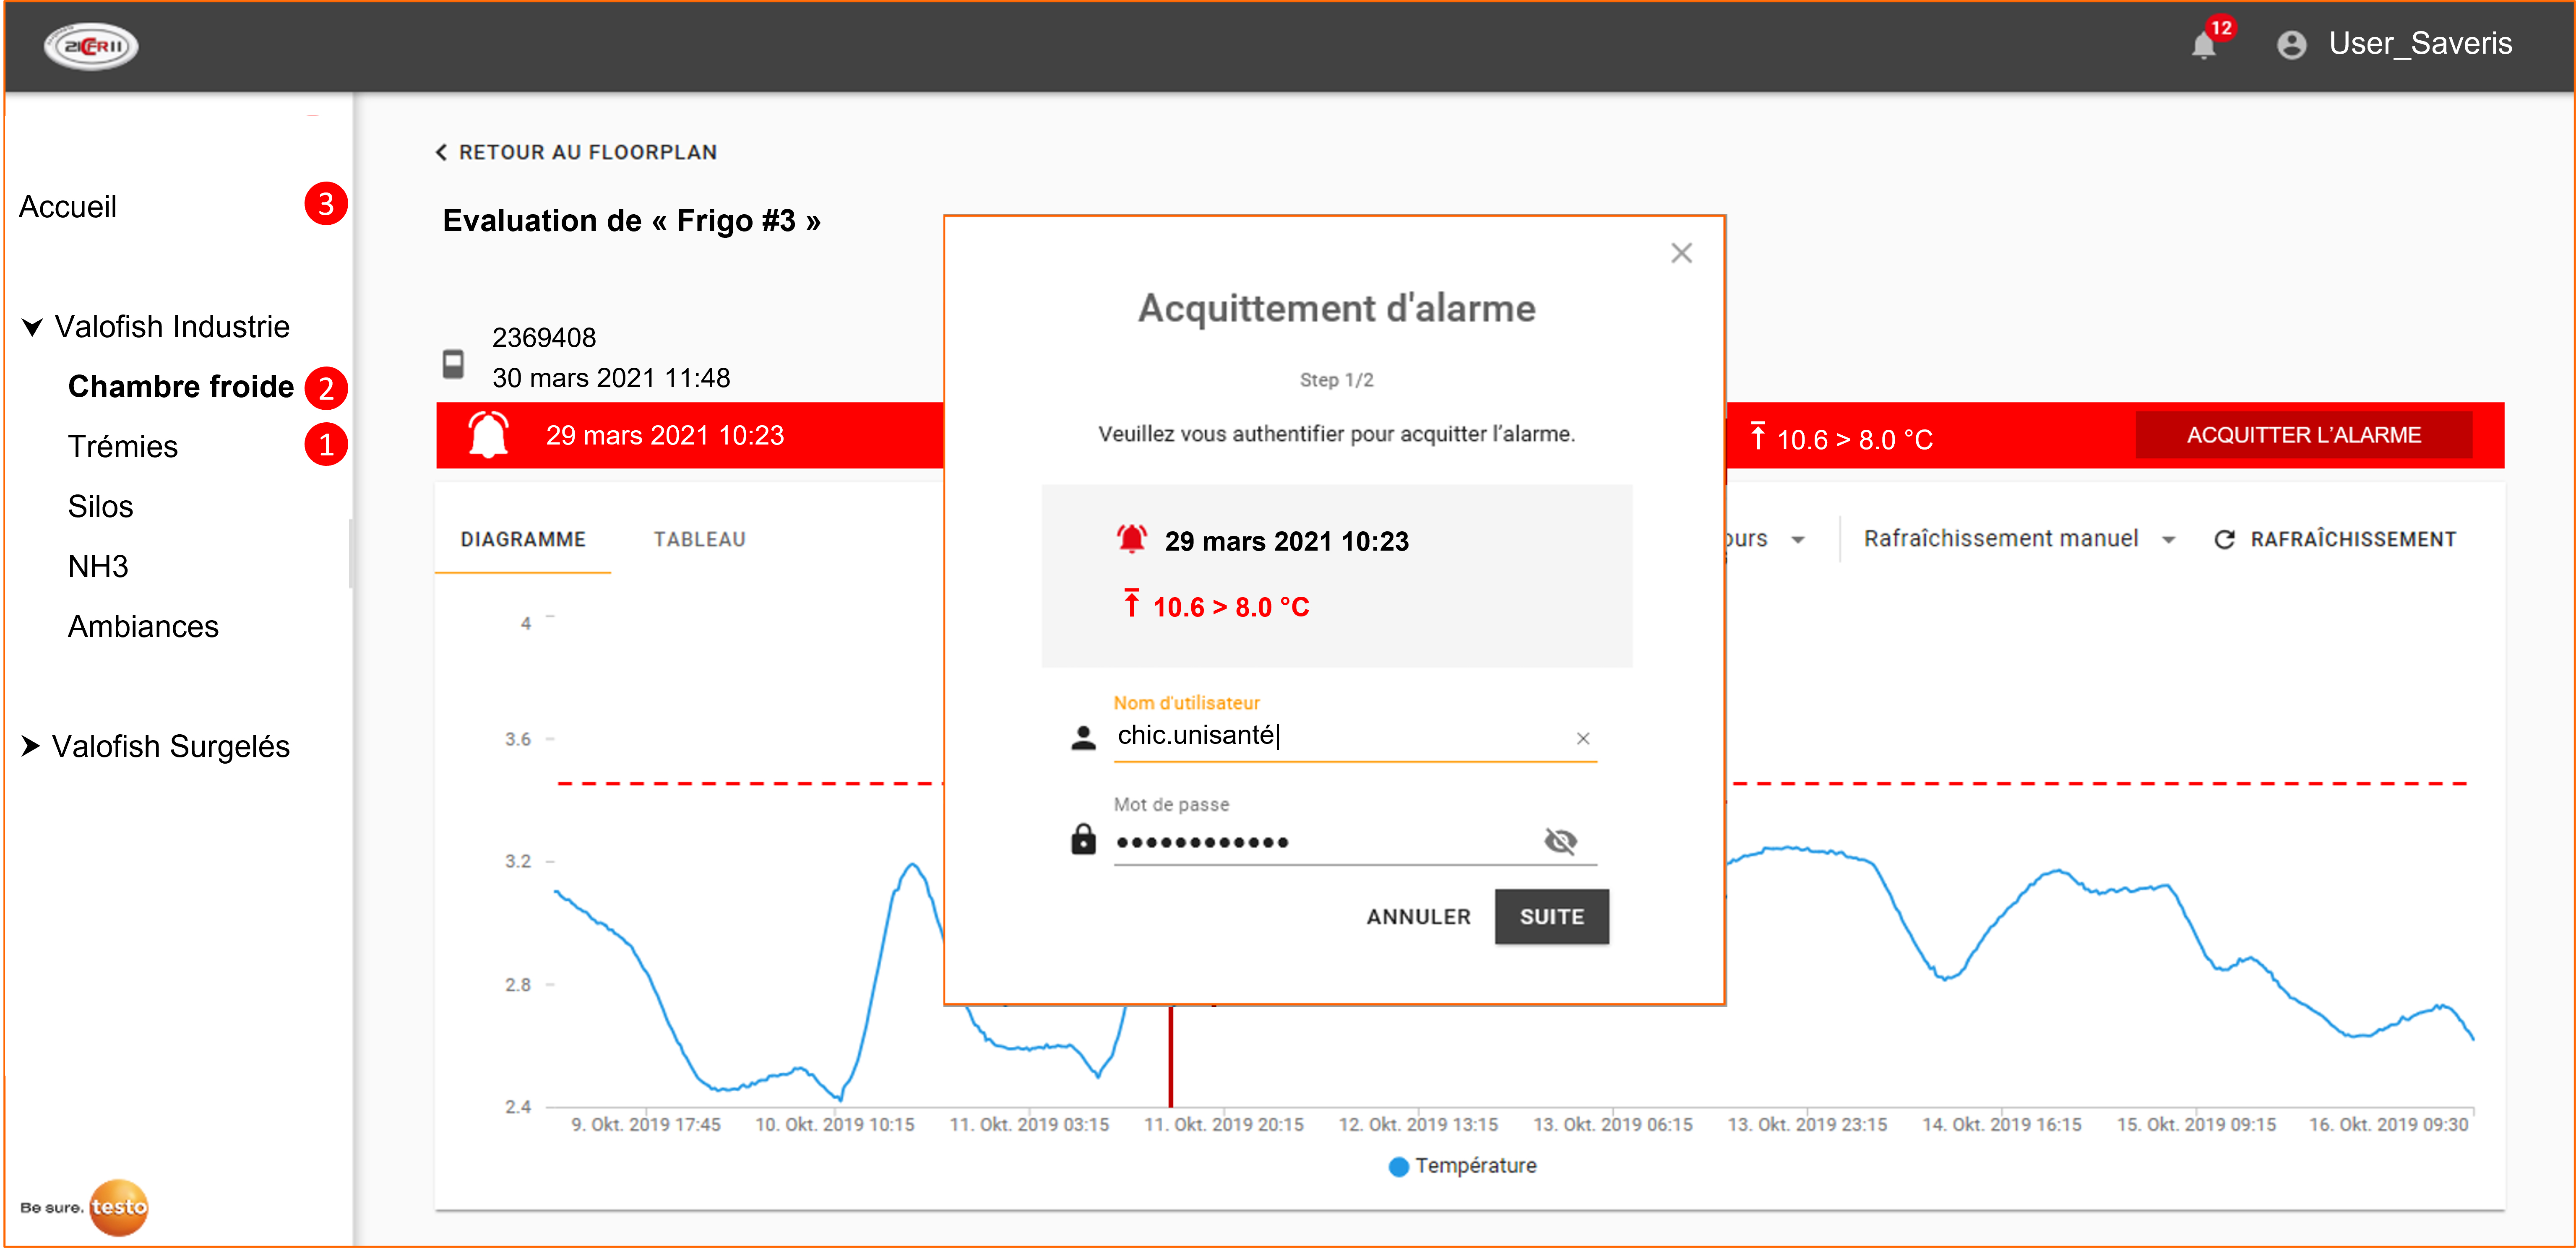Click the upper-limit arrow icon in red banner
This screenshot has width=2576, height=1248.
(1757, 436)
